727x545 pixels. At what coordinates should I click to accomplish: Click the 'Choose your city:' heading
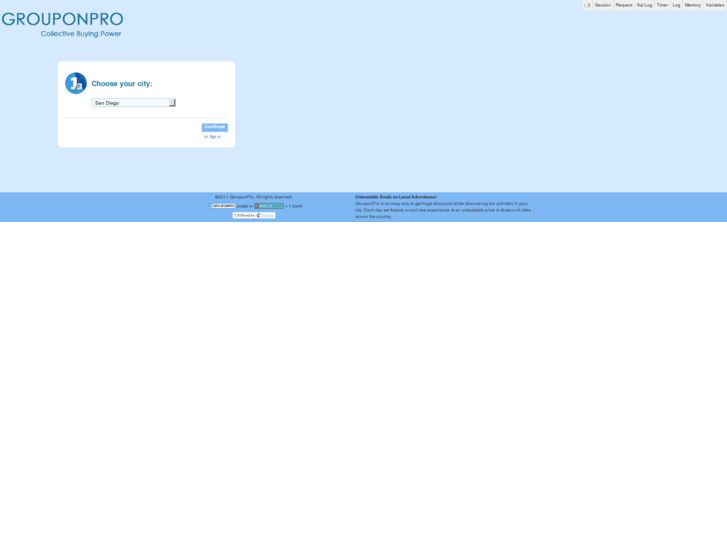tap(121, 84)
